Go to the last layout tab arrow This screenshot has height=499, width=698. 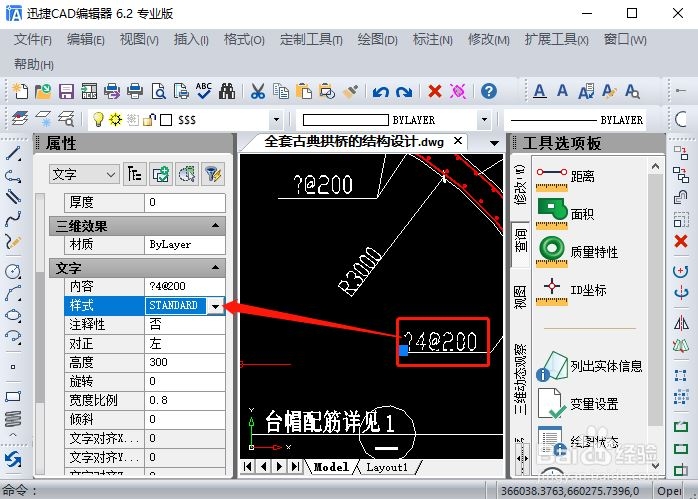click(x=296, y=467)
